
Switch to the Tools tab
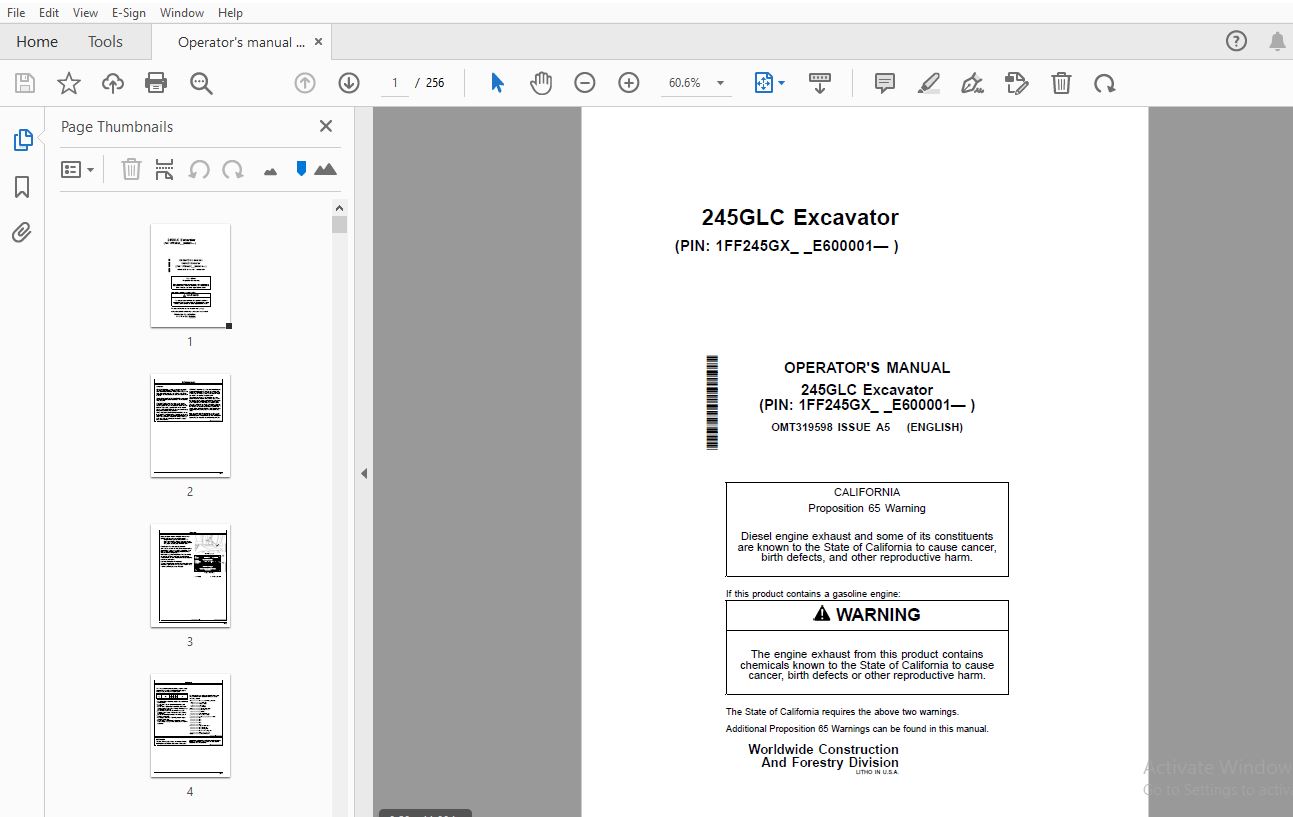pos(105,41)
